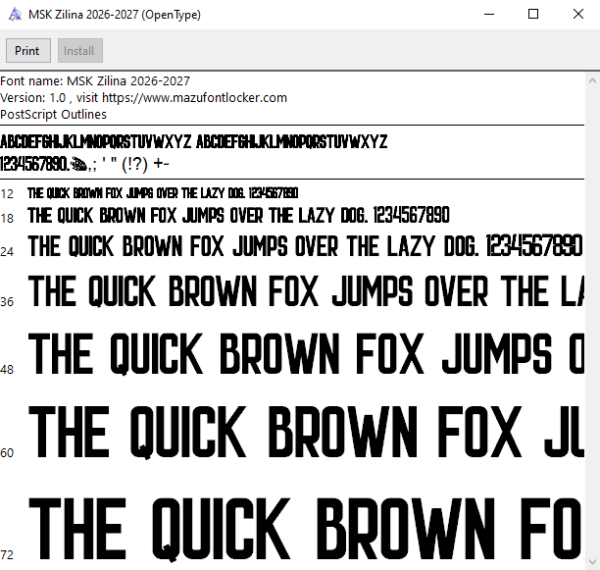Click the greyed-out Install button

(80, 50)
